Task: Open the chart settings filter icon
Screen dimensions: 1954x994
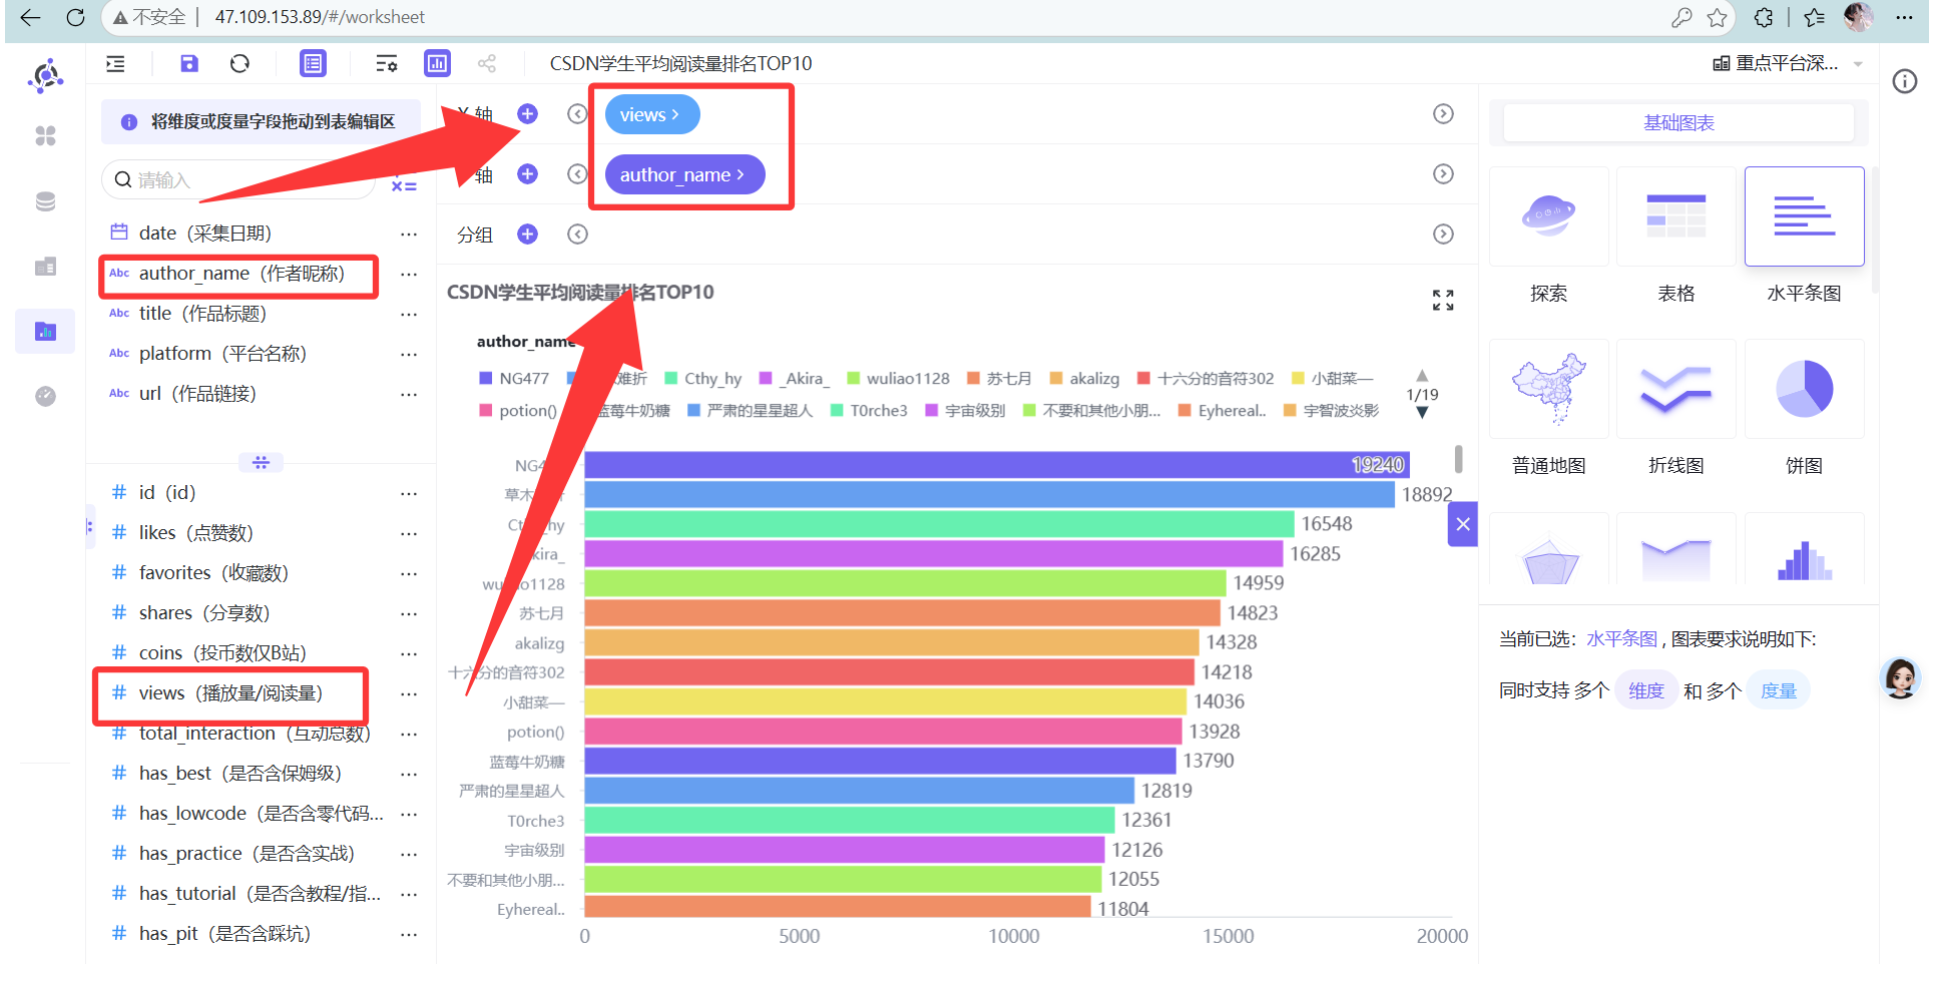Action: (387, 64)
